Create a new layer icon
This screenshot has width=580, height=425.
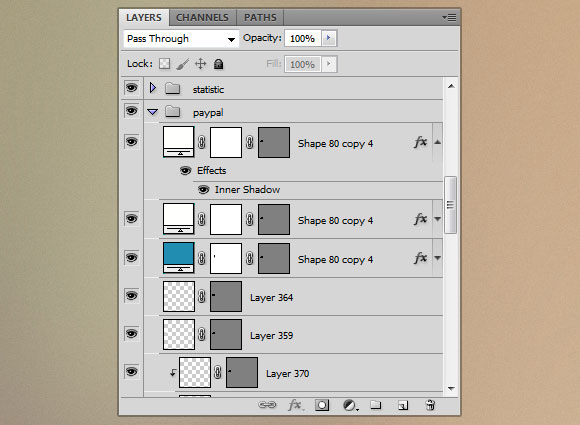click(403, 405)
